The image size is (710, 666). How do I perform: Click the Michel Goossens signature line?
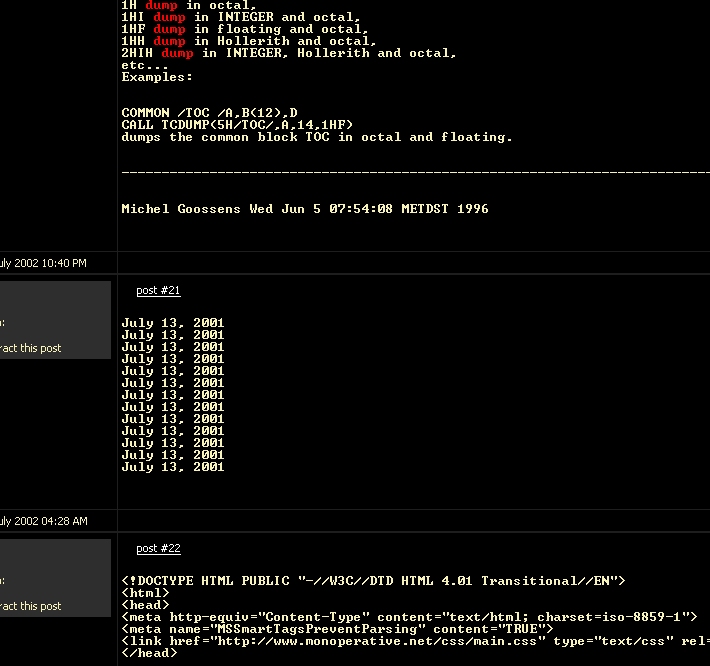(305, 209)
